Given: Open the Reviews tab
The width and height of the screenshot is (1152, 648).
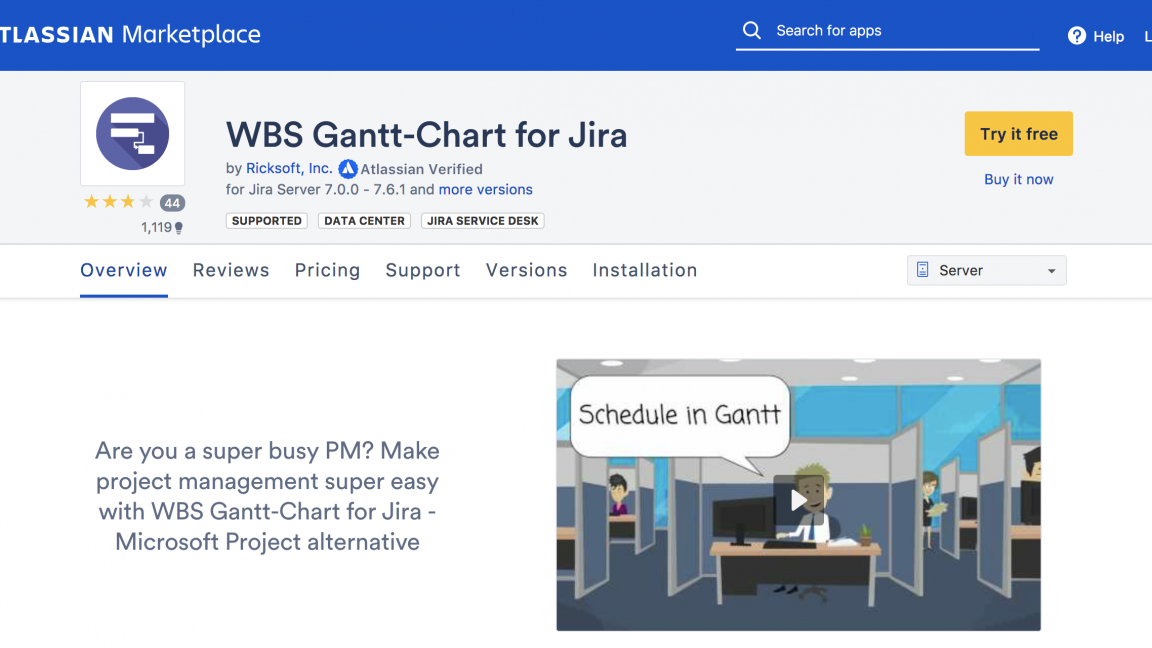Looking at the screenshot, I should click(x=231, y=270).
